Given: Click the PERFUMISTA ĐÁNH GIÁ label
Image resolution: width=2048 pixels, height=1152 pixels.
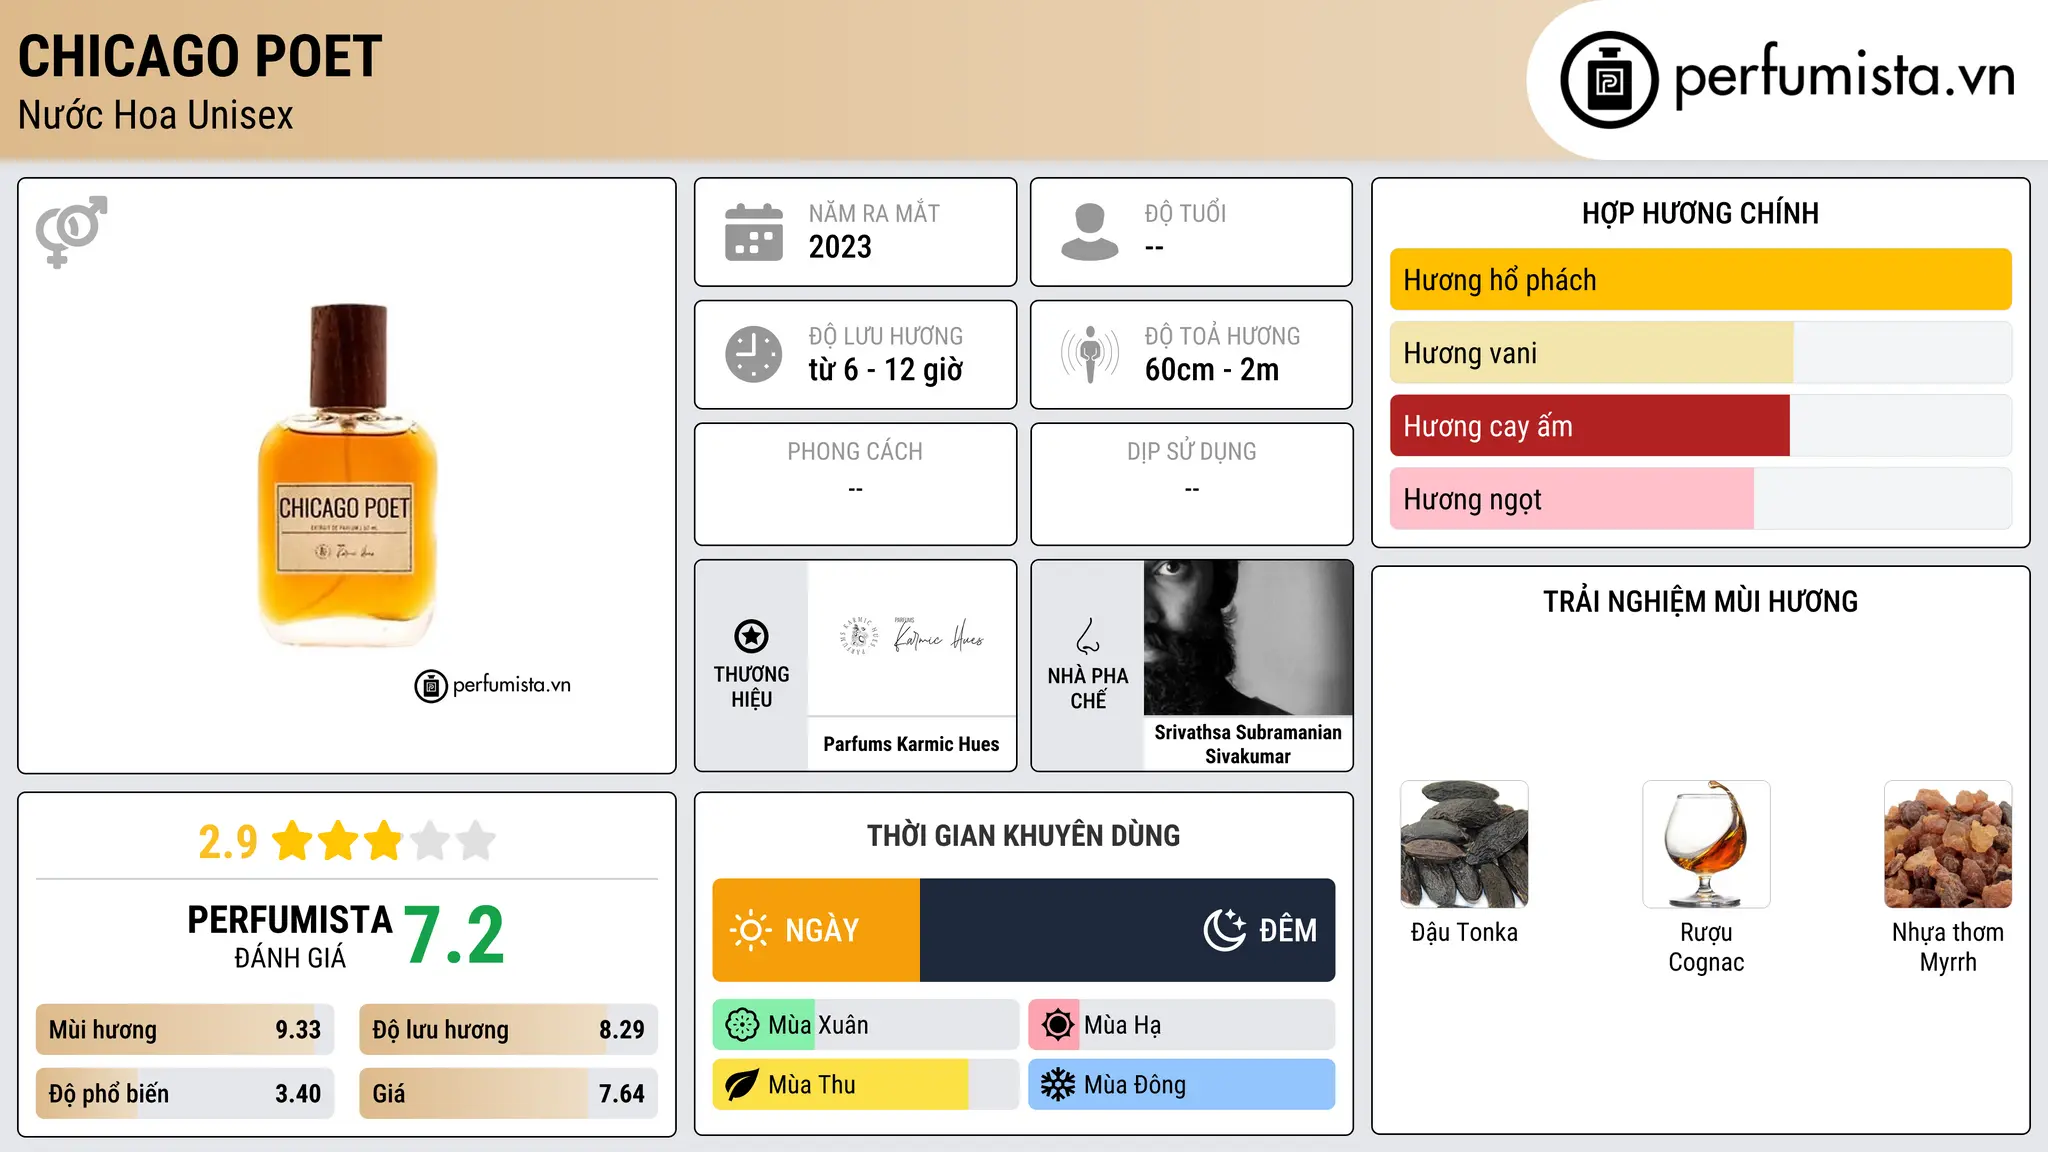Looking at the screenshot, I should [x=290, y=936].
